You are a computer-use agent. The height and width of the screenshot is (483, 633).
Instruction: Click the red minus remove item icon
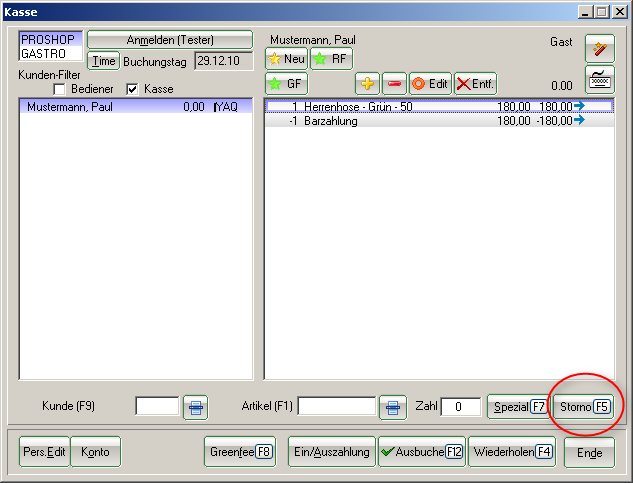394,85
